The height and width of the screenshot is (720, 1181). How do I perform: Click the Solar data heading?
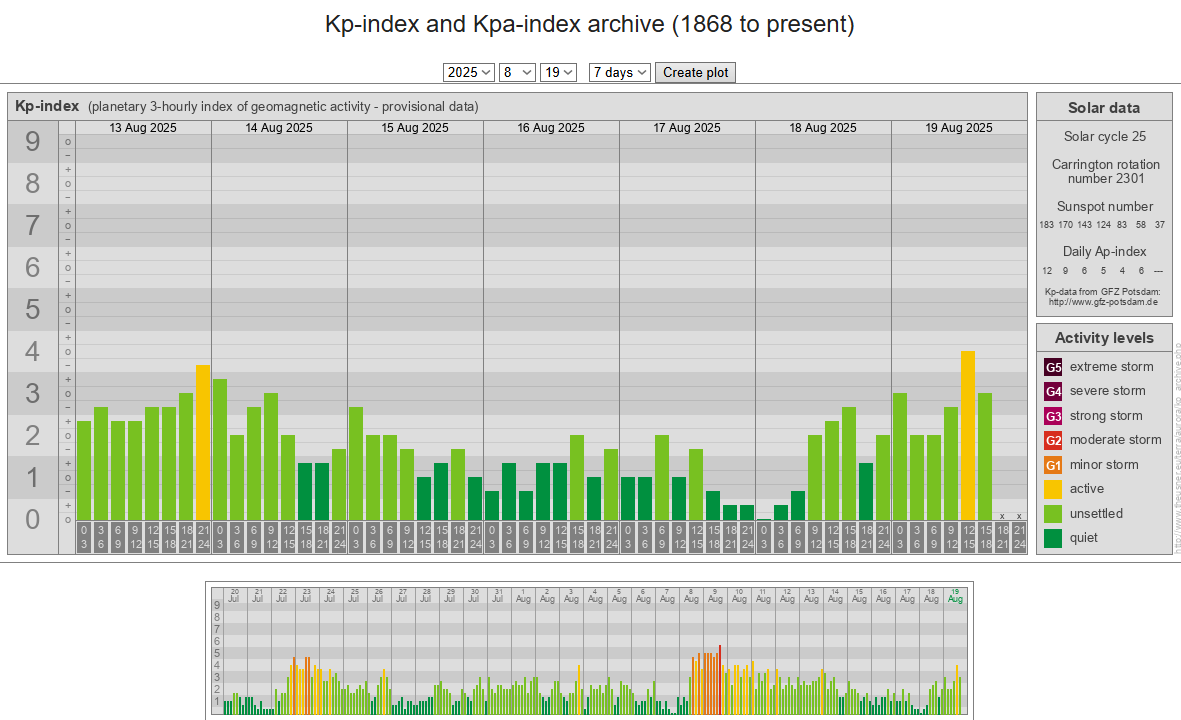pos(1104,108)
